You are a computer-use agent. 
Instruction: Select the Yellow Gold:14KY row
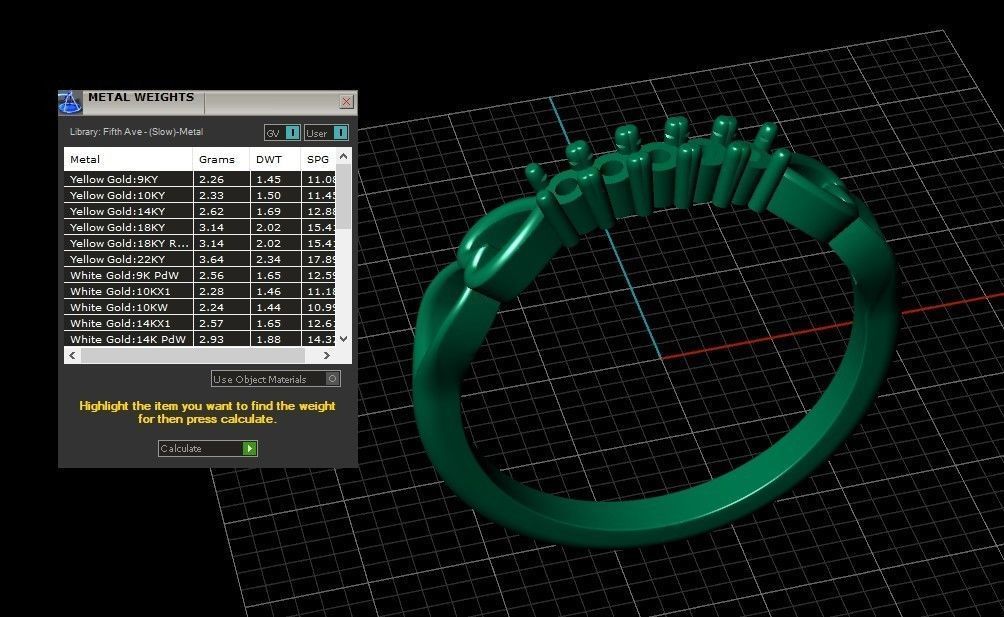(x=200, y=211)
